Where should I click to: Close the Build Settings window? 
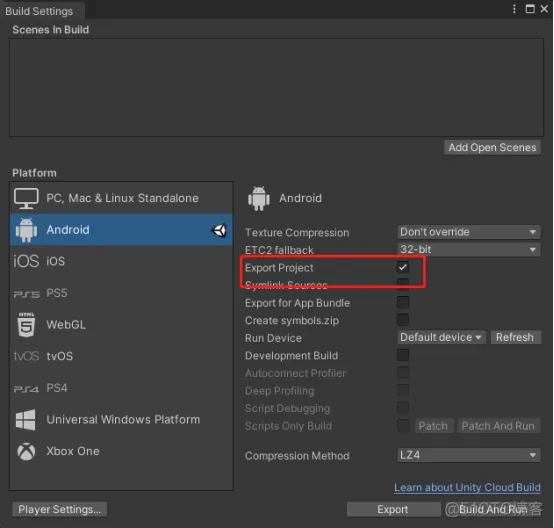click(x=544, y=9)
